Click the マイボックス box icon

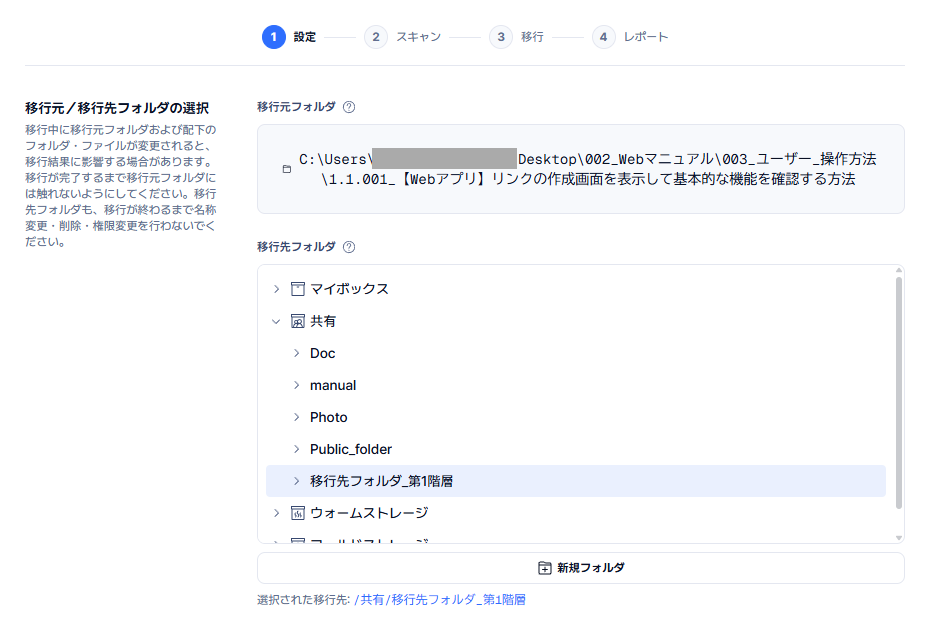click(298, 289)
